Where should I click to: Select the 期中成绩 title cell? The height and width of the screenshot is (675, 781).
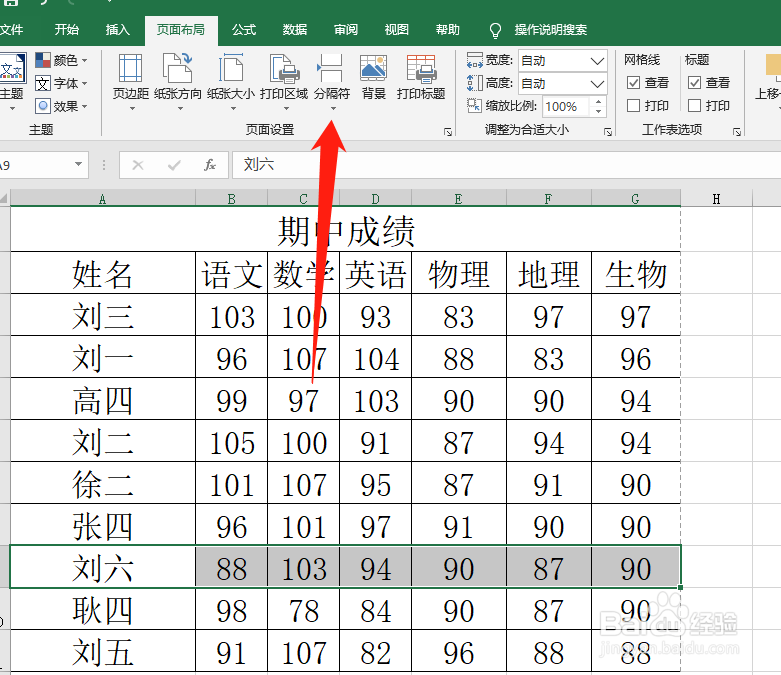point(346,230)
